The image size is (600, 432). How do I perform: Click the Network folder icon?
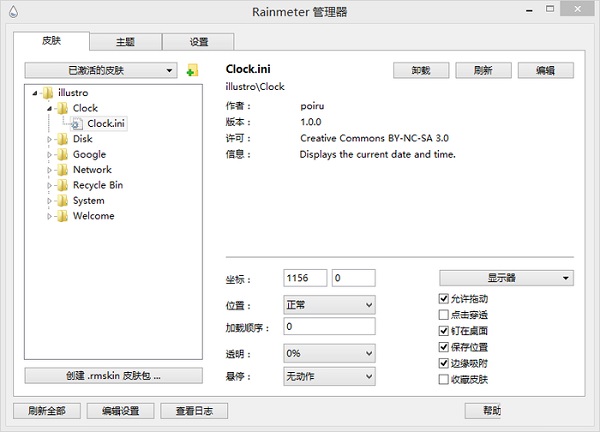[62, 170]
